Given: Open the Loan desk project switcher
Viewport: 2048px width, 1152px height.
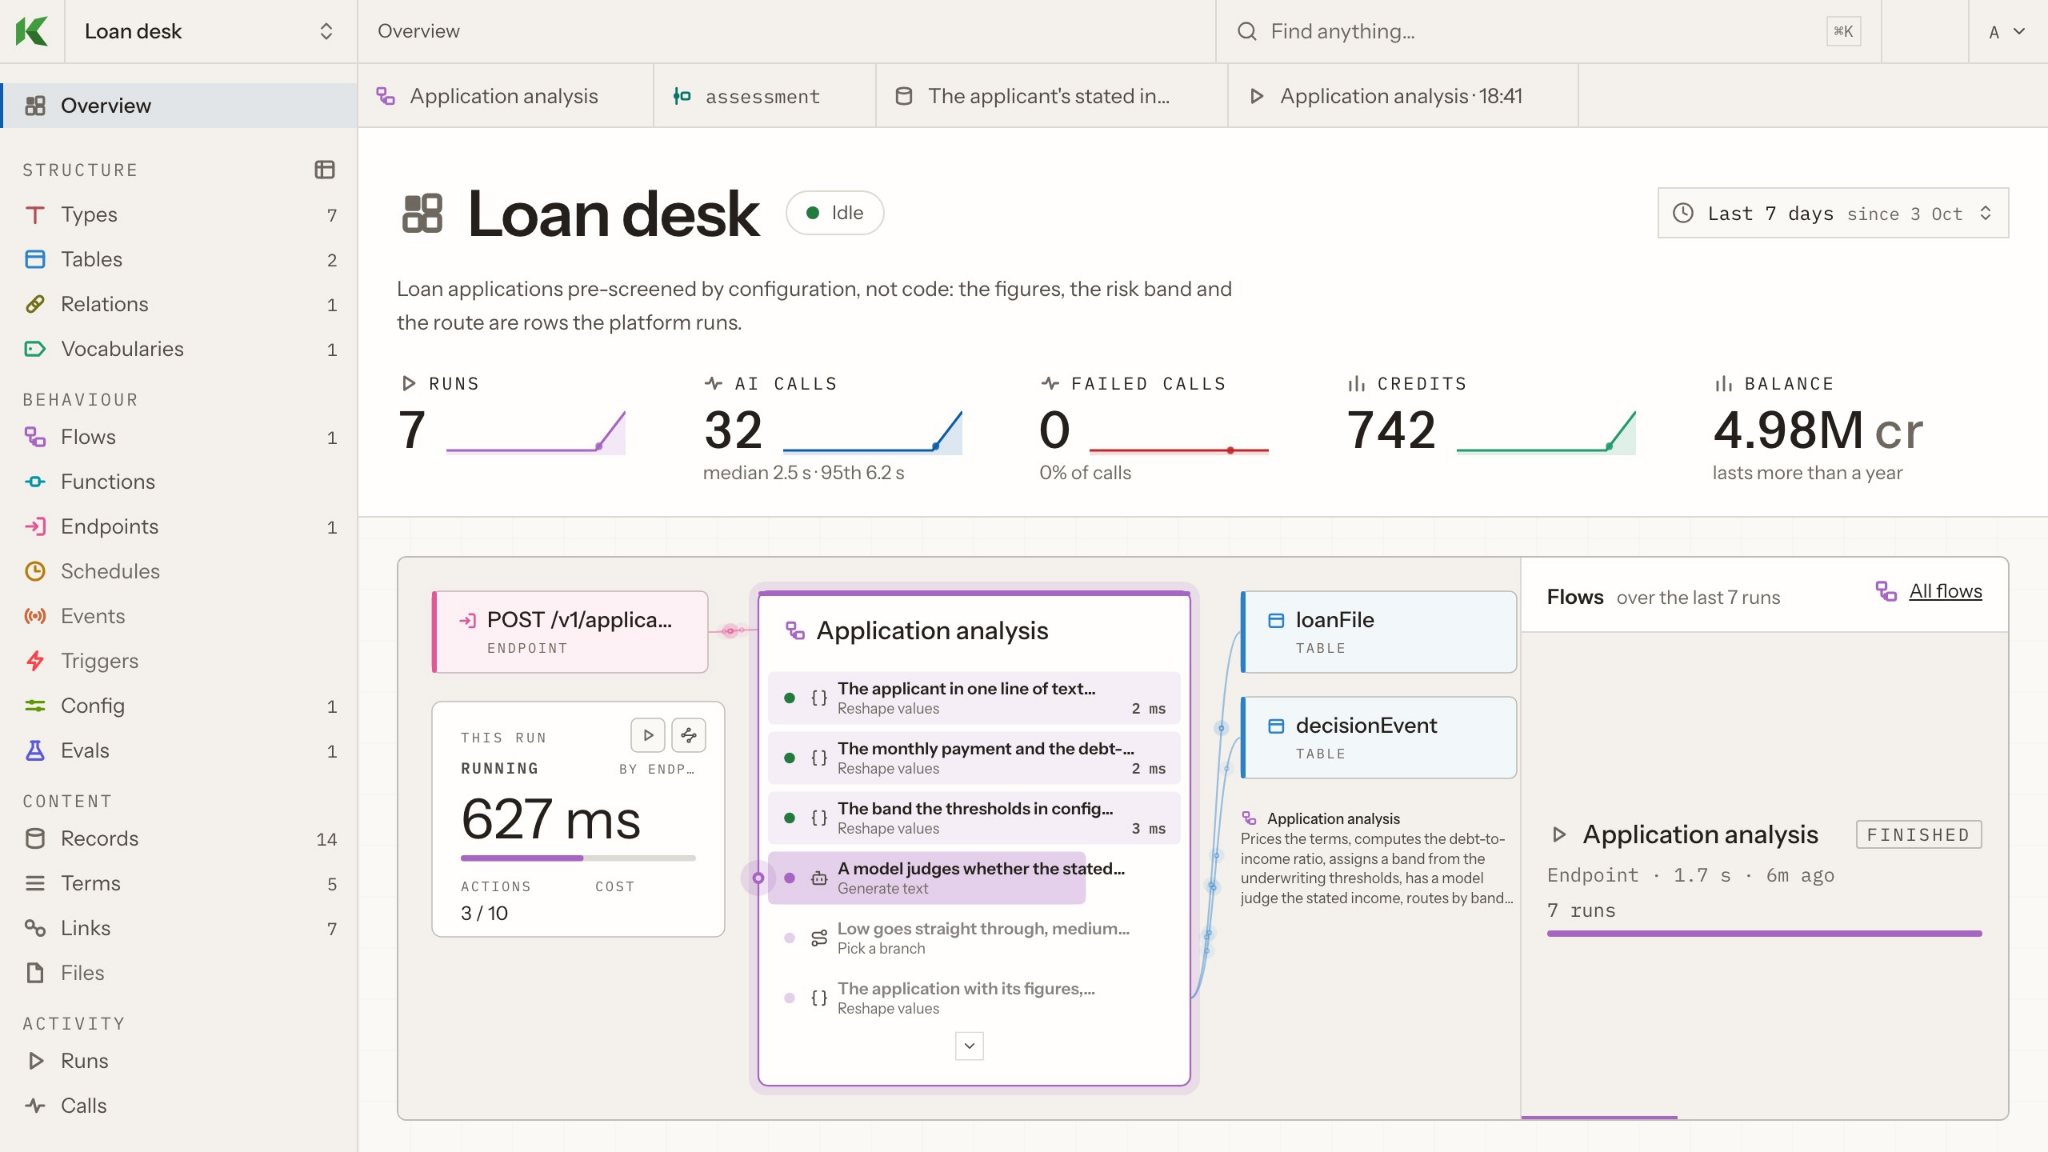Looking at the screenshot, I should [x=210, y=31].
